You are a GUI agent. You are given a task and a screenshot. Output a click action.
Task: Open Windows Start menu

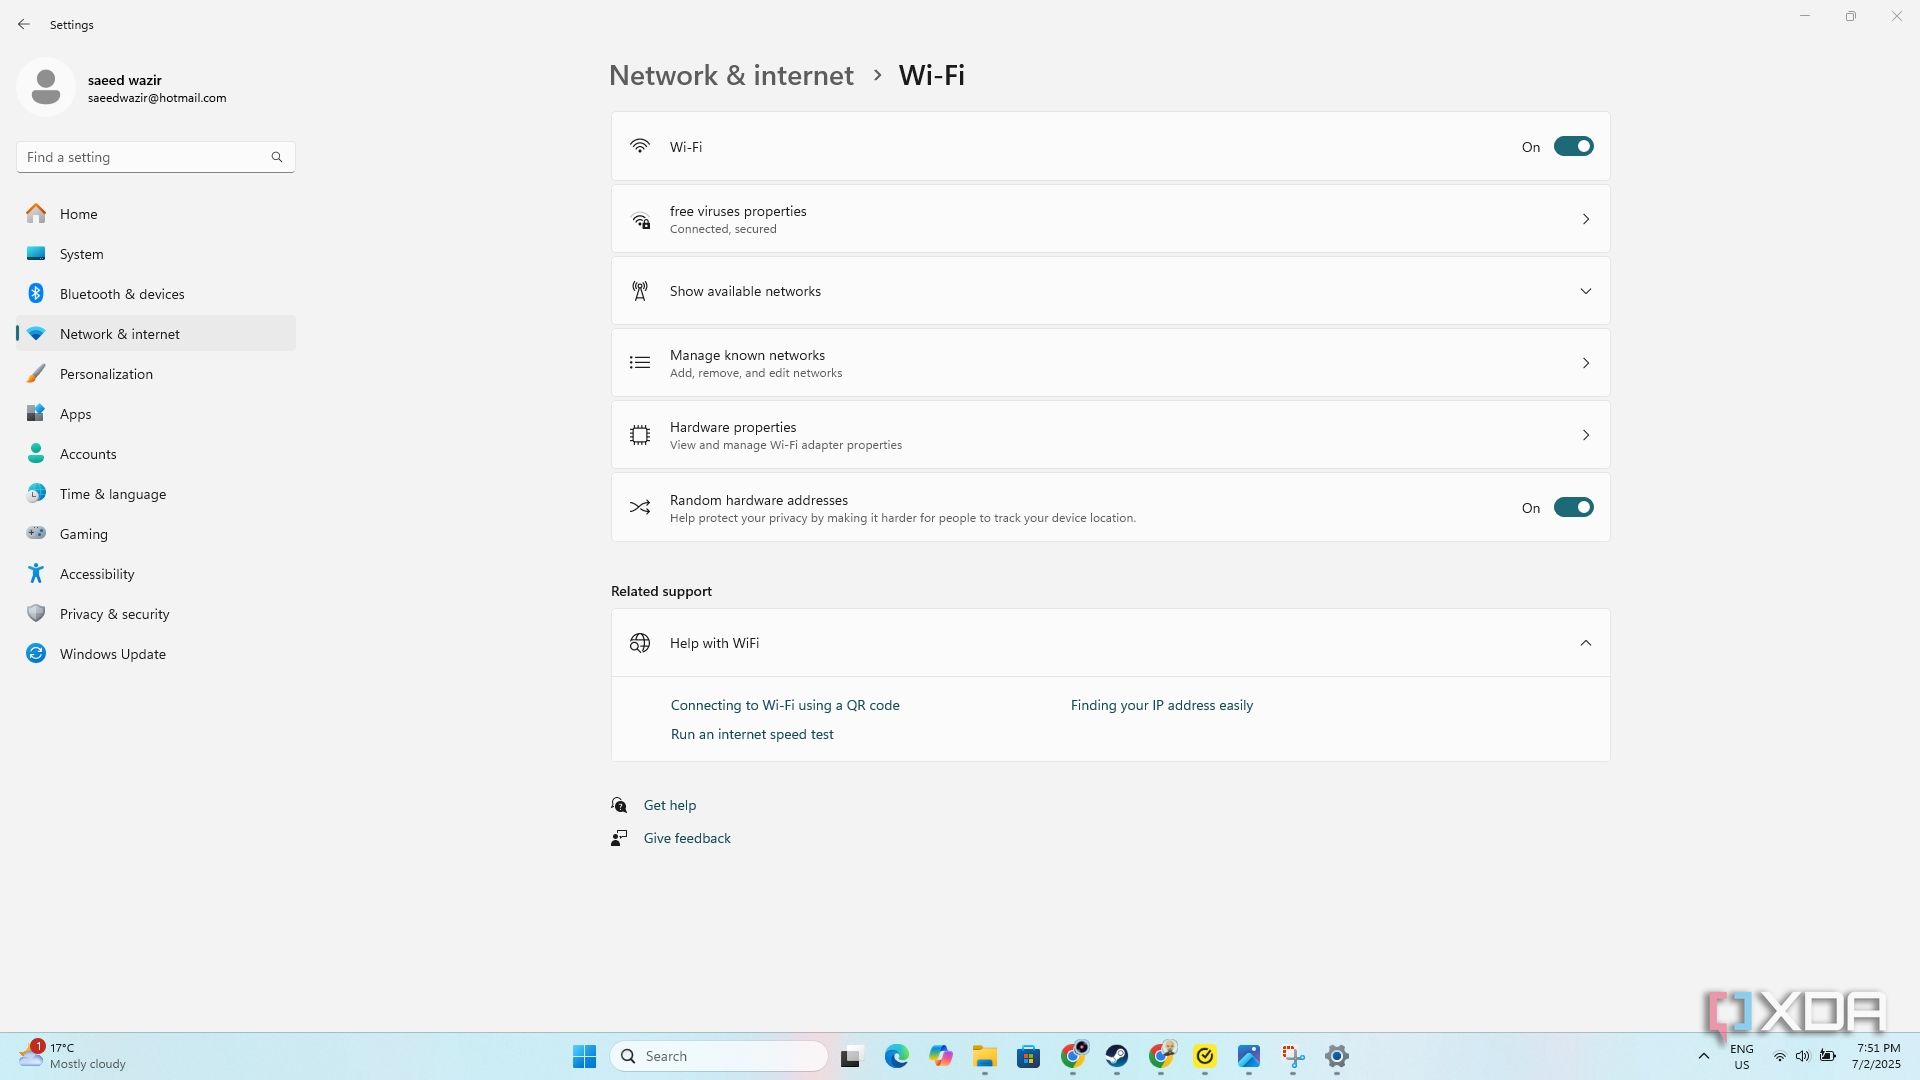(585, 1056)
